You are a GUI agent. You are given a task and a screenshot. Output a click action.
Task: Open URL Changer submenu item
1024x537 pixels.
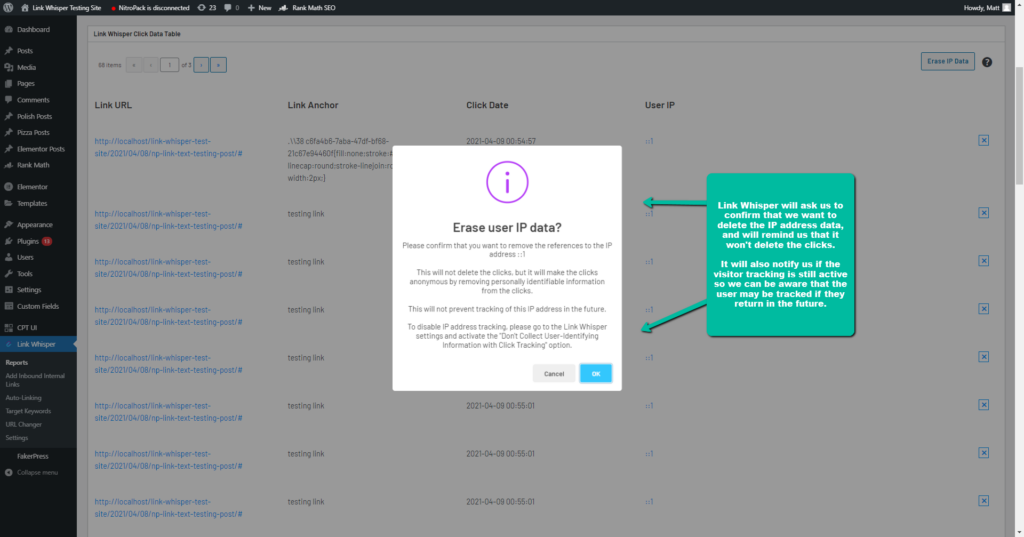(24, 425)
